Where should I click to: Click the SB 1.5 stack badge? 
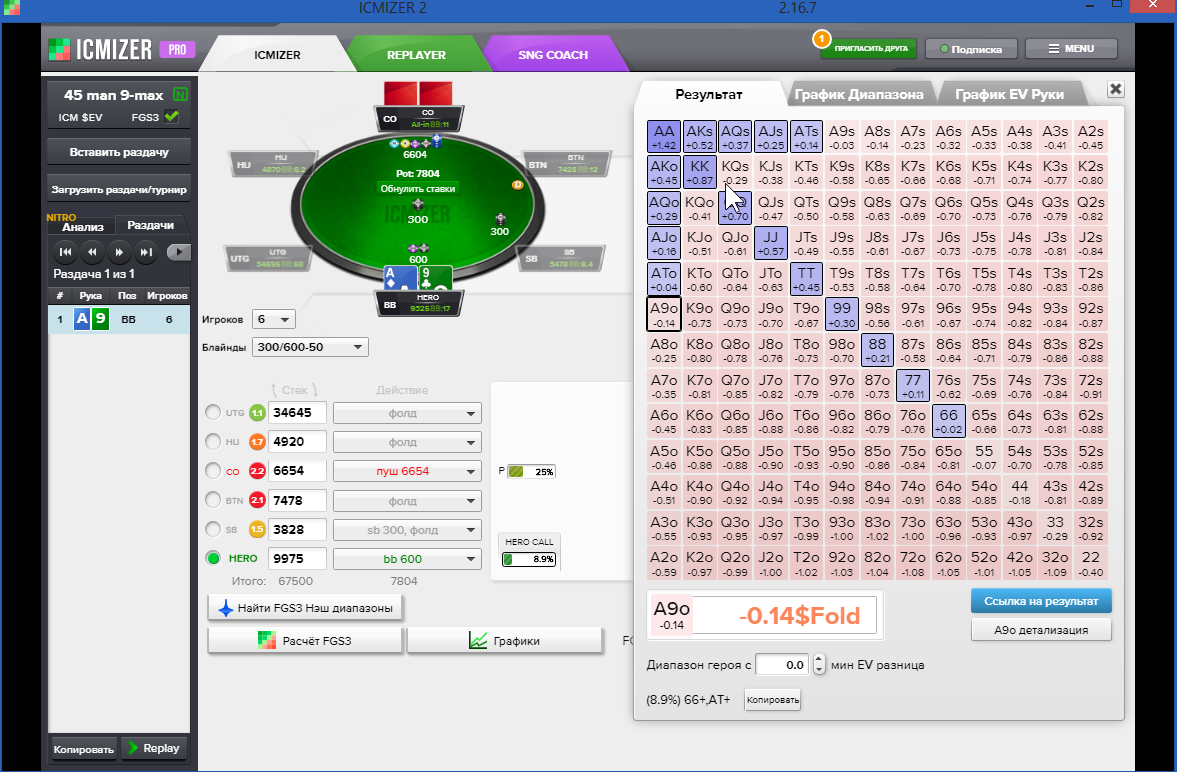click(257, 529)
